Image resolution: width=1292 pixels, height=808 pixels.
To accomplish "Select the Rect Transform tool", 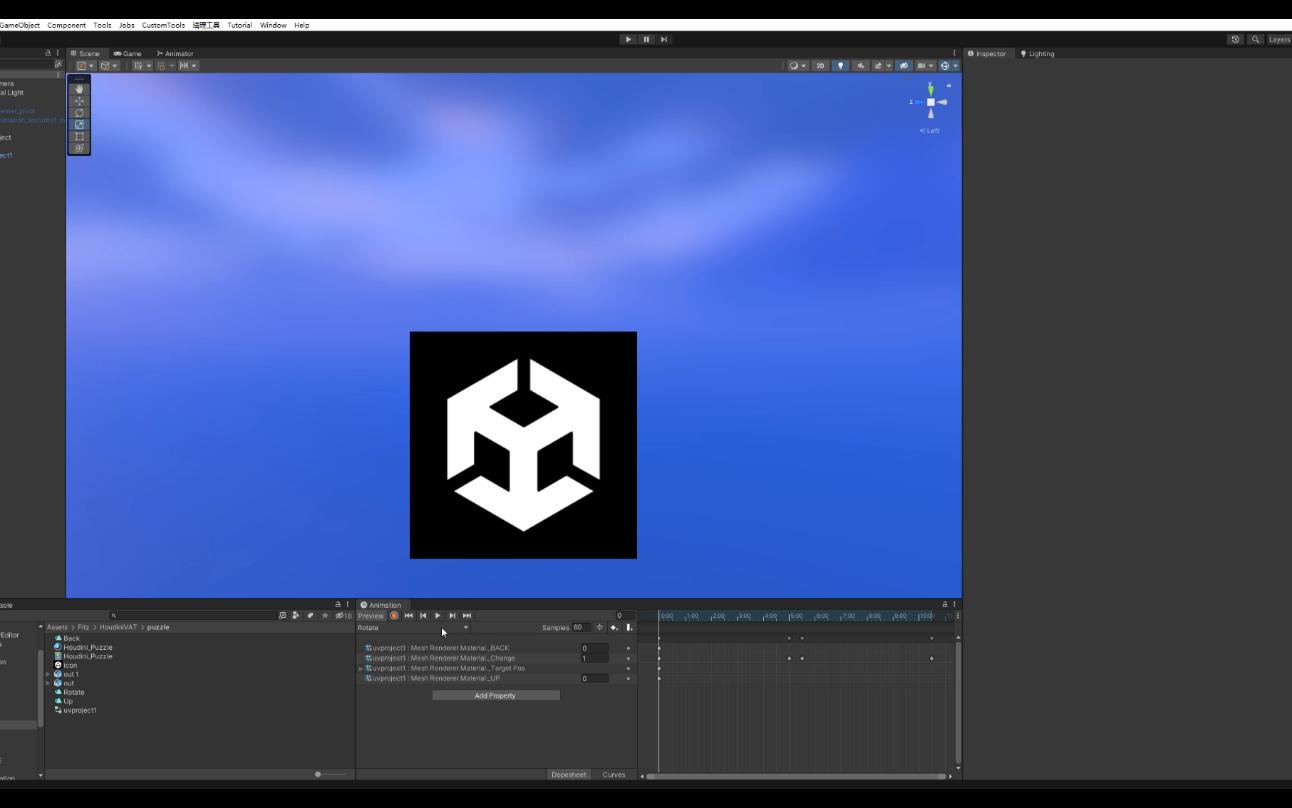I will tap(78, 136).
